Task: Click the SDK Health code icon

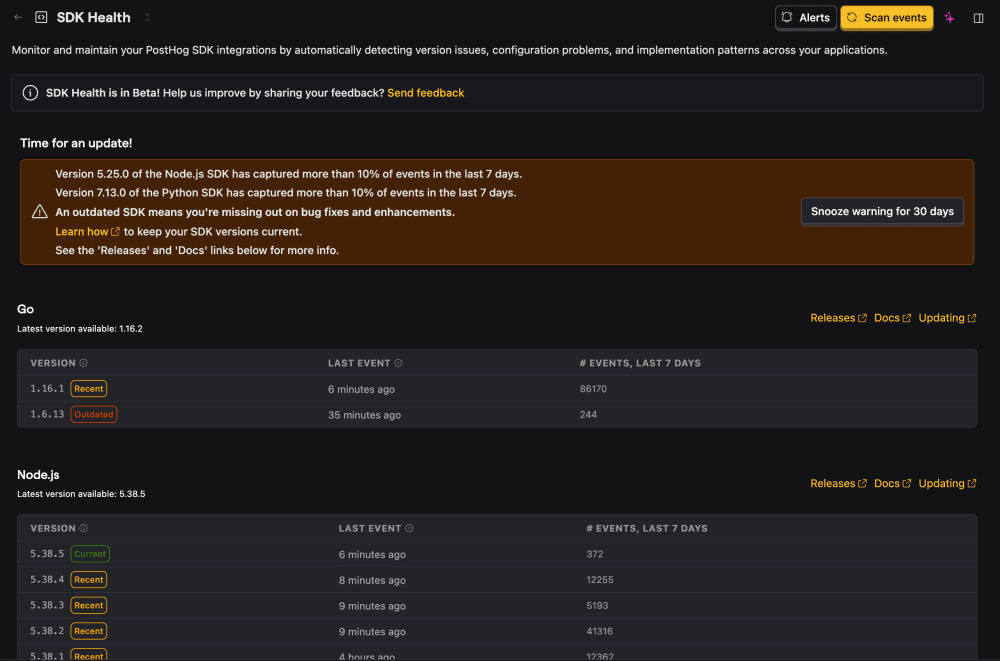Action: pyautogui.click(x=41, y=17)
